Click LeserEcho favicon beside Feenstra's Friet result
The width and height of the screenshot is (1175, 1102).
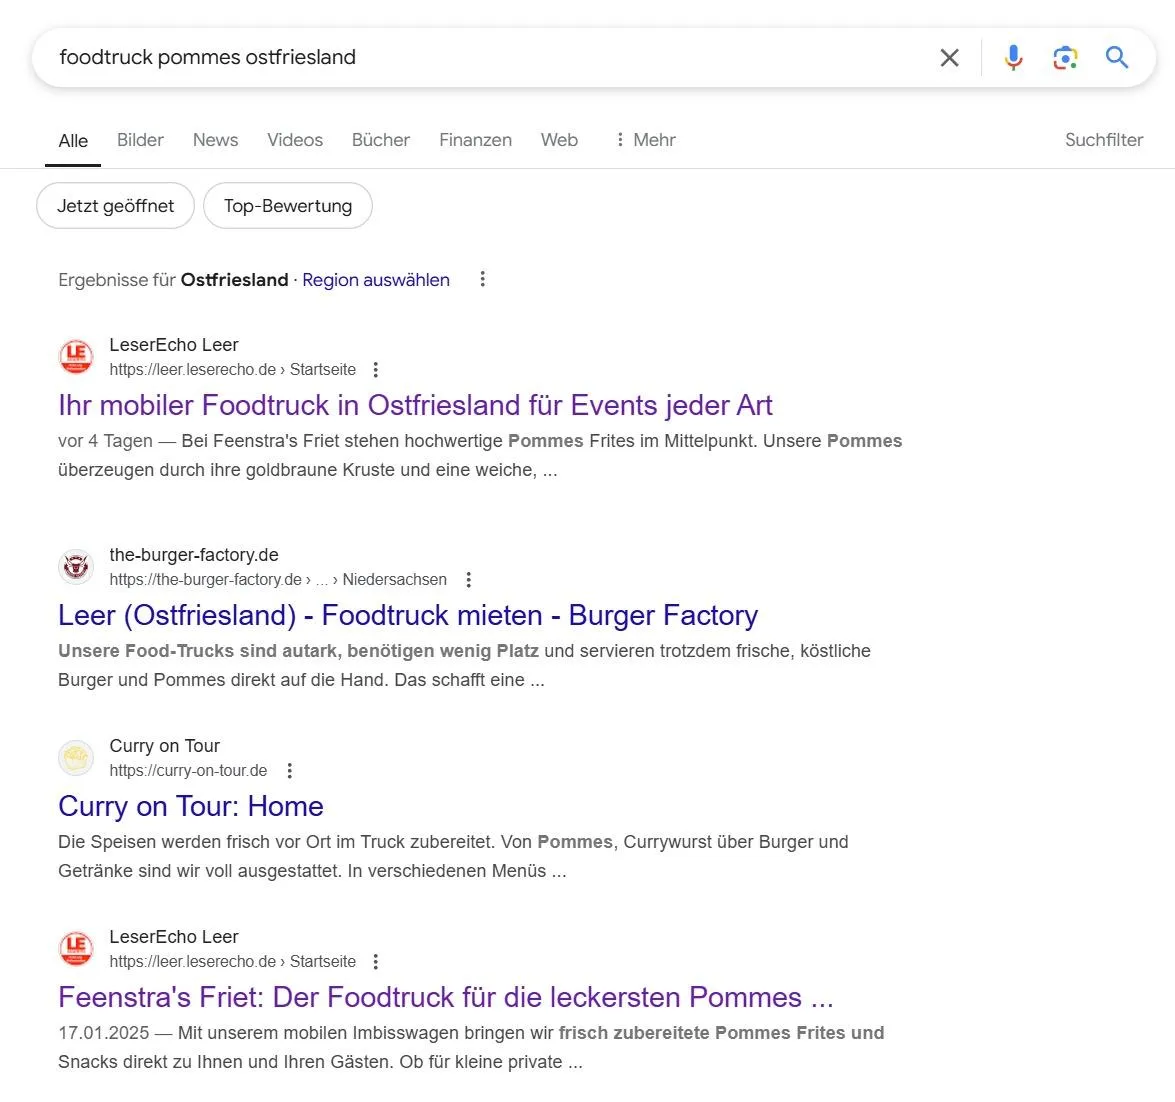click(x=76, y=948)
